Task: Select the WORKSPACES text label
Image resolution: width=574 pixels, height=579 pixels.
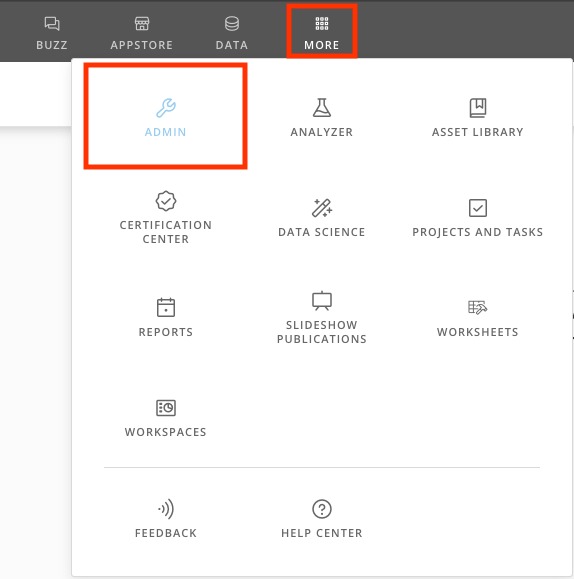Action: point(166,432)
